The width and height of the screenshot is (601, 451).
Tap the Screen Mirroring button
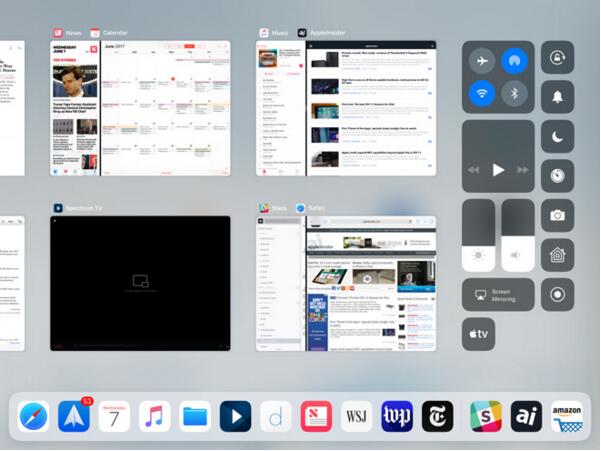498,295
